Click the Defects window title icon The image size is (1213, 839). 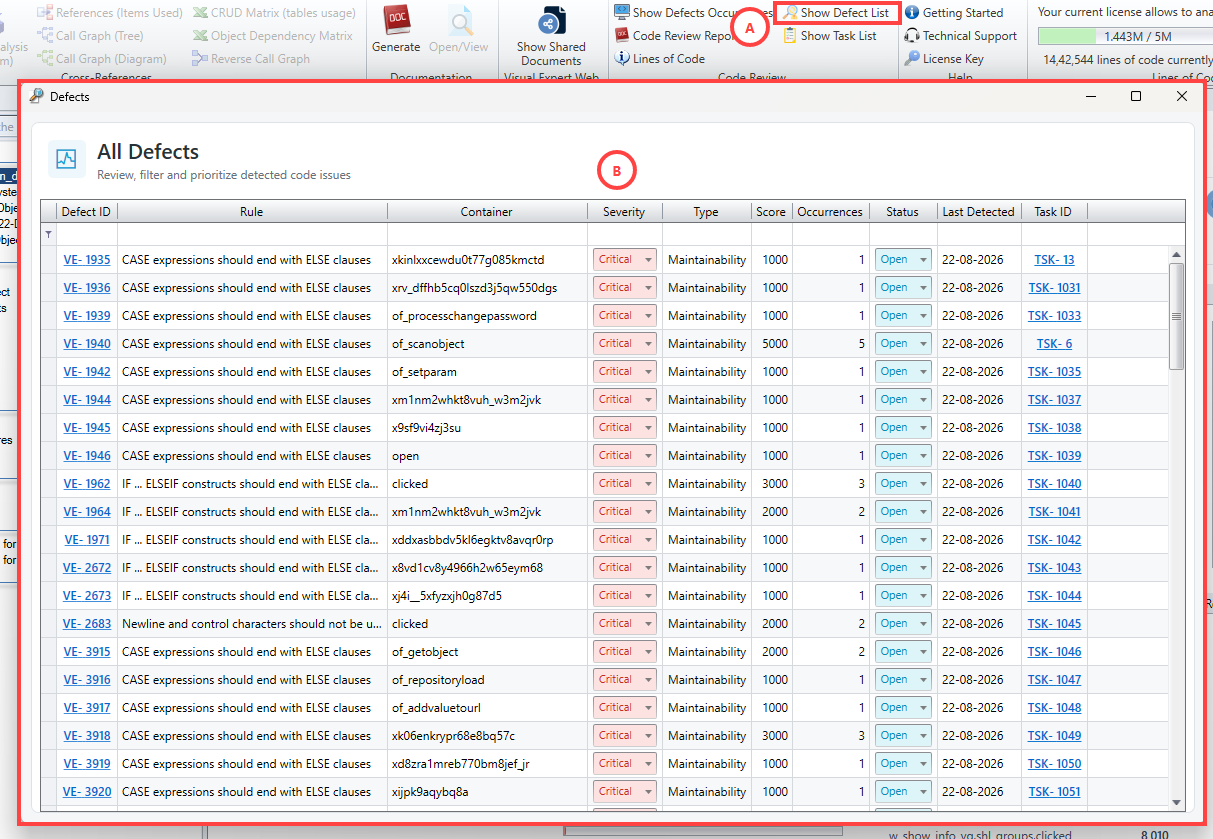pos(37,96)
